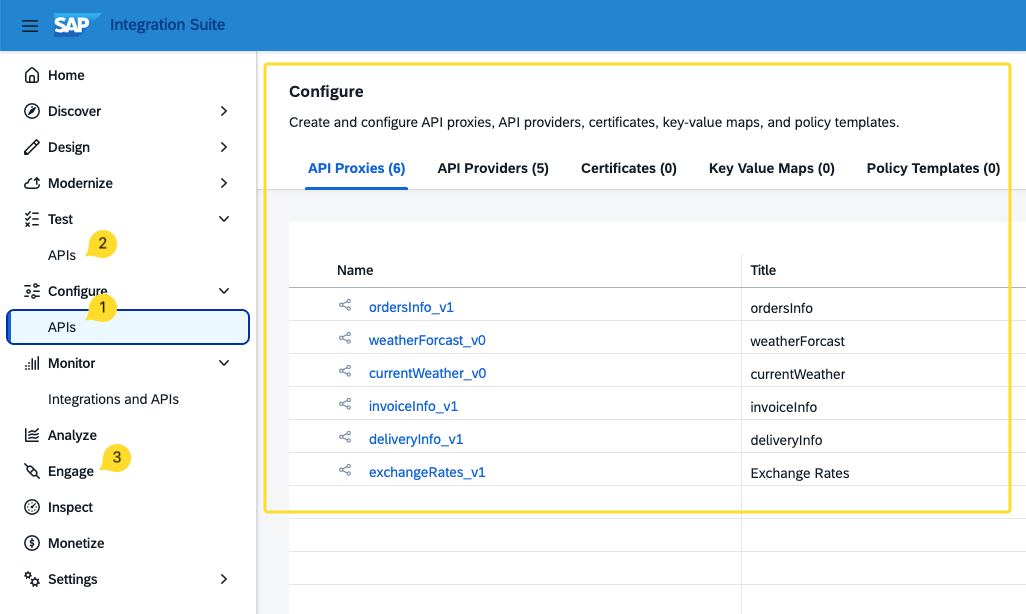Click the Inspect label in sidebar
Image resolution: width=1026 pixels, height=614 pixels.
(x=70, y=507)
